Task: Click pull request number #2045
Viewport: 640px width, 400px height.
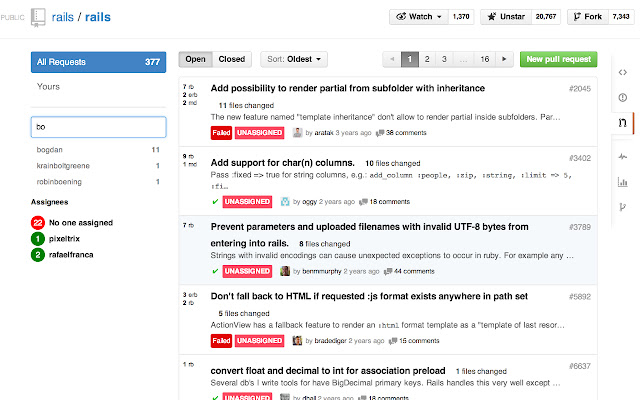Action: (x=580, y=89)
